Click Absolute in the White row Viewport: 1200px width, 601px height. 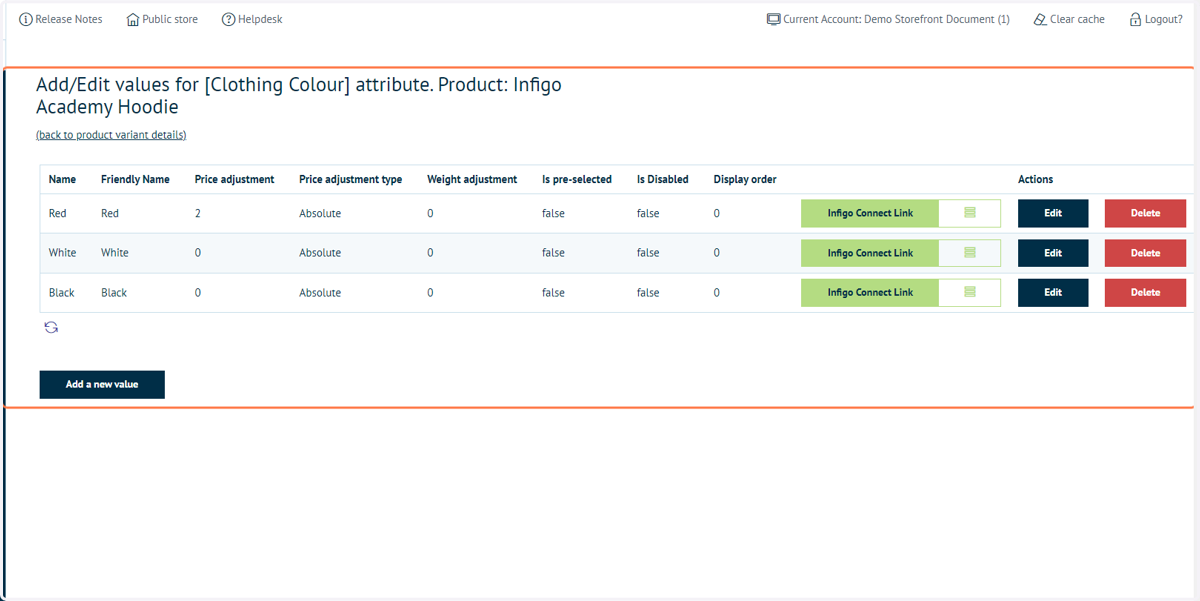point(320,253)
